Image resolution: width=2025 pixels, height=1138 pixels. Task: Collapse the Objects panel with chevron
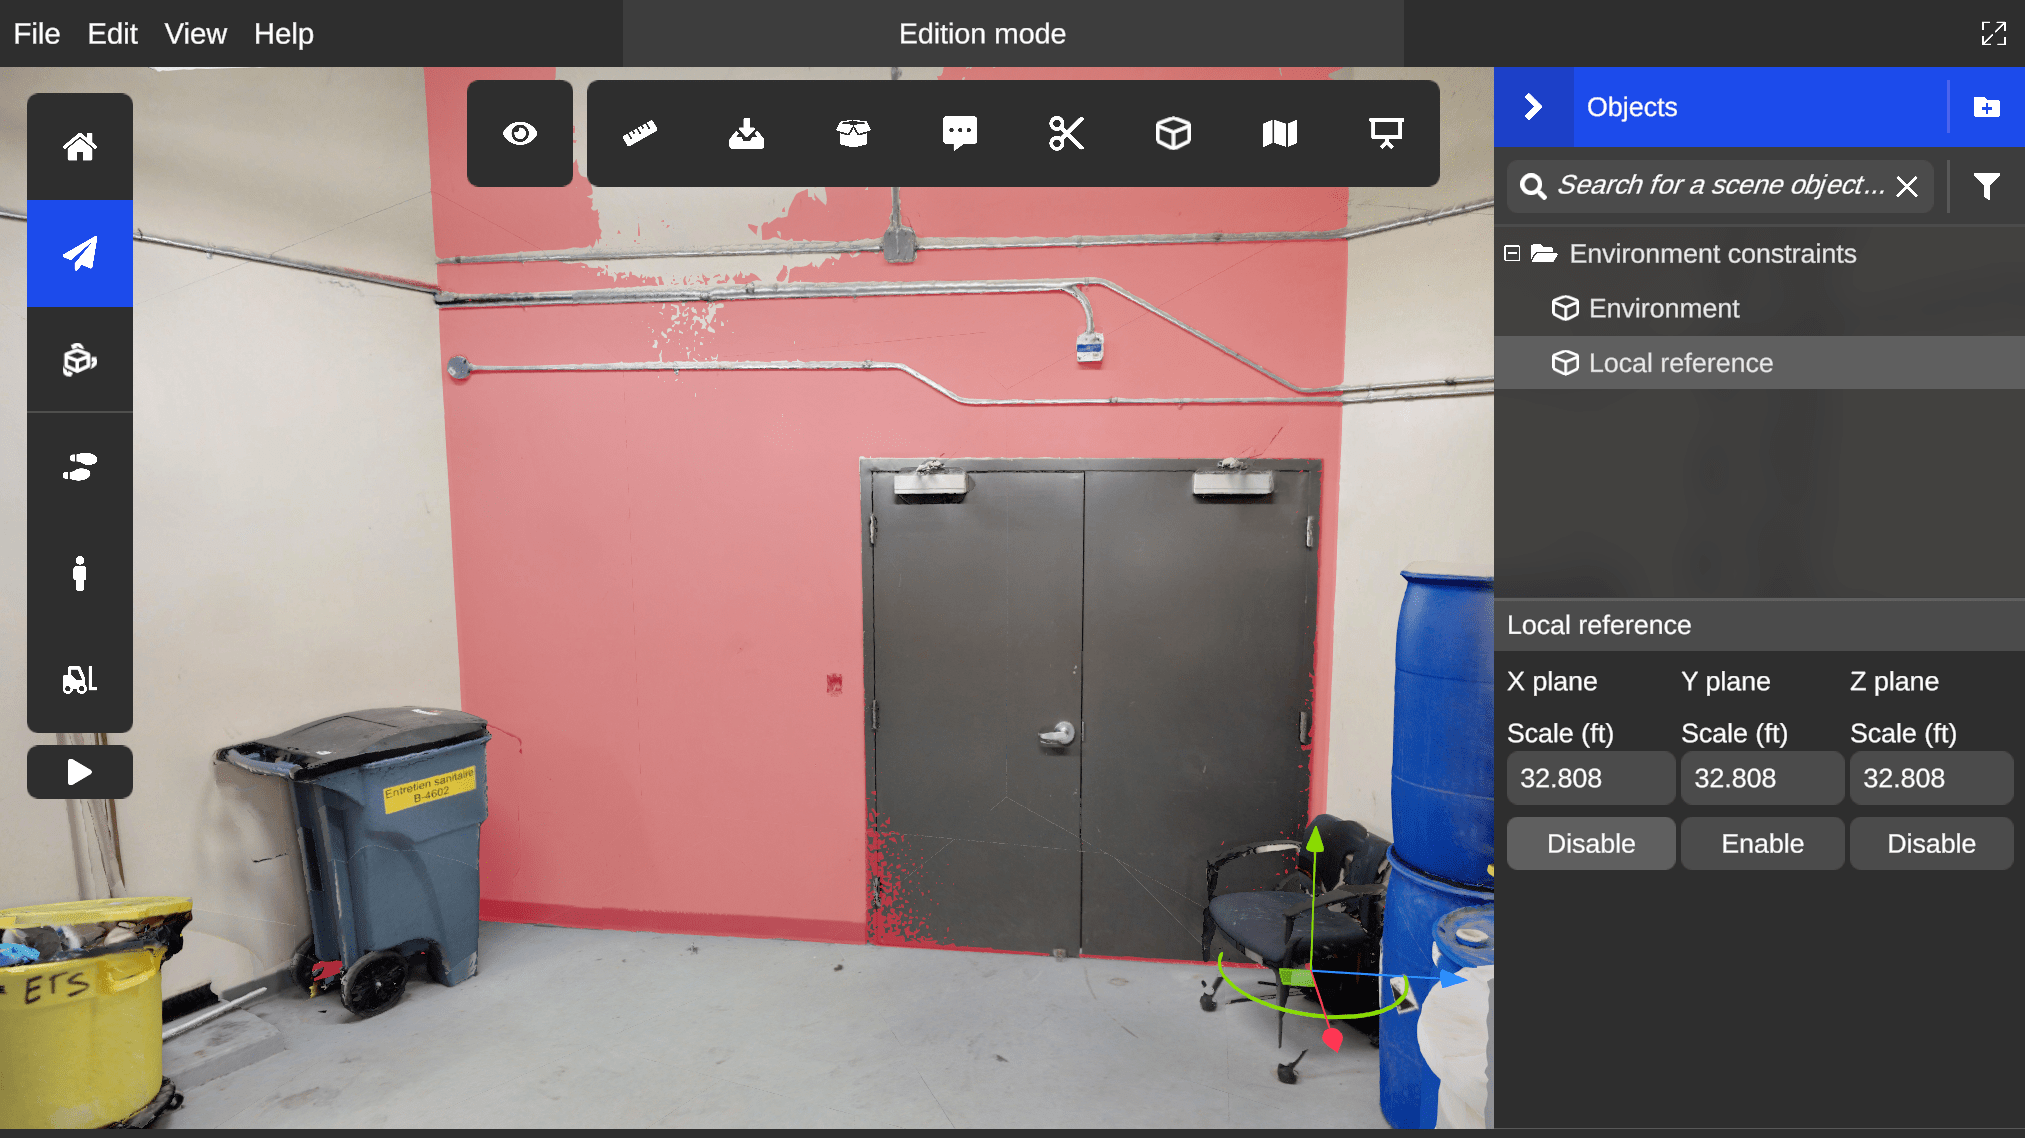[x=1533, y=107]
